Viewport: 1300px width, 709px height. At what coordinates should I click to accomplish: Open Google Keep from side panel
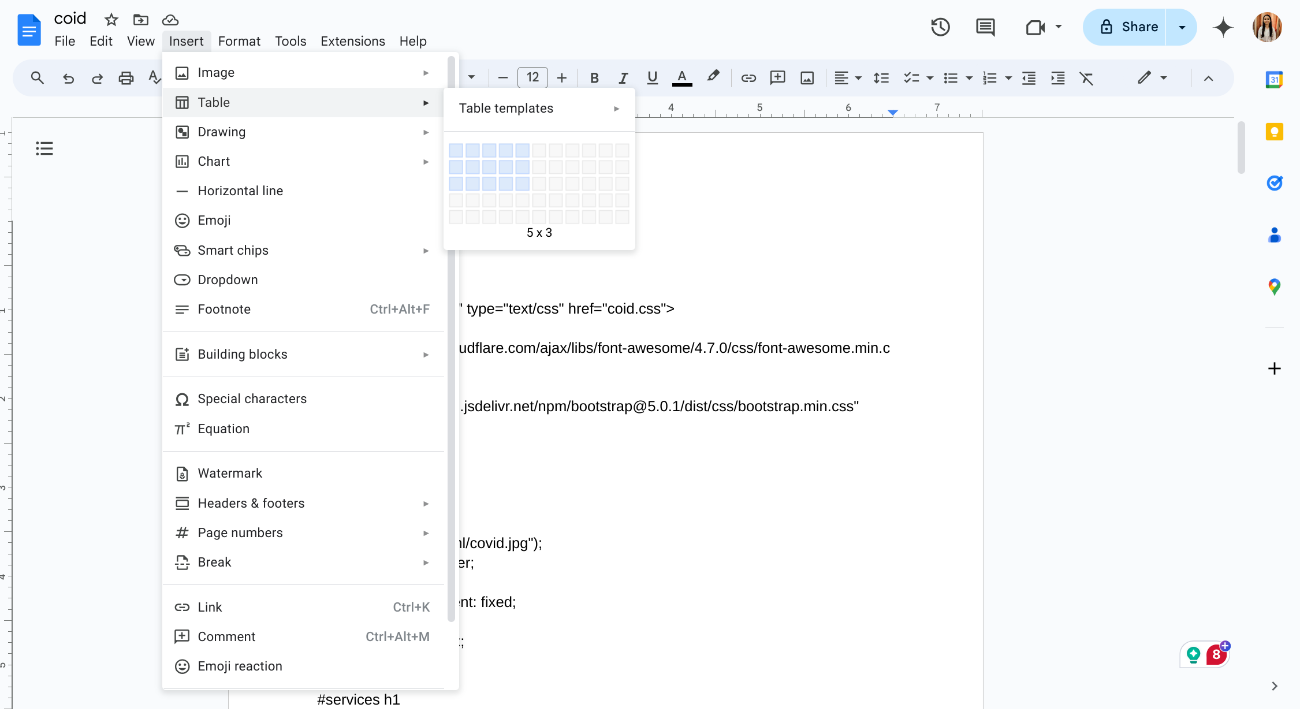[x=1274, y=131]
